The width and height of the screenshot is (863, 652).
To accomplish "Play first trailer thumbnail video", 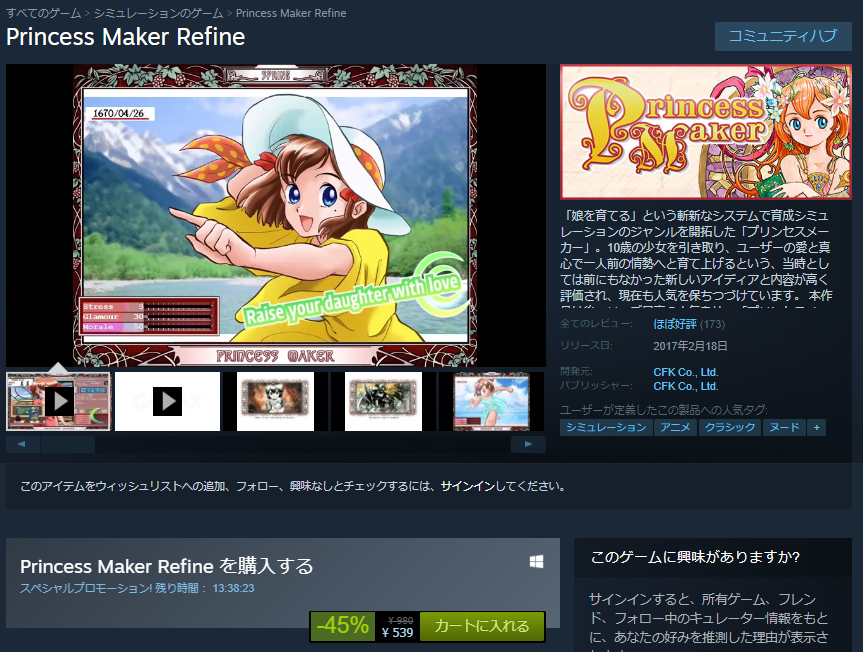I will tap(58, 402).
